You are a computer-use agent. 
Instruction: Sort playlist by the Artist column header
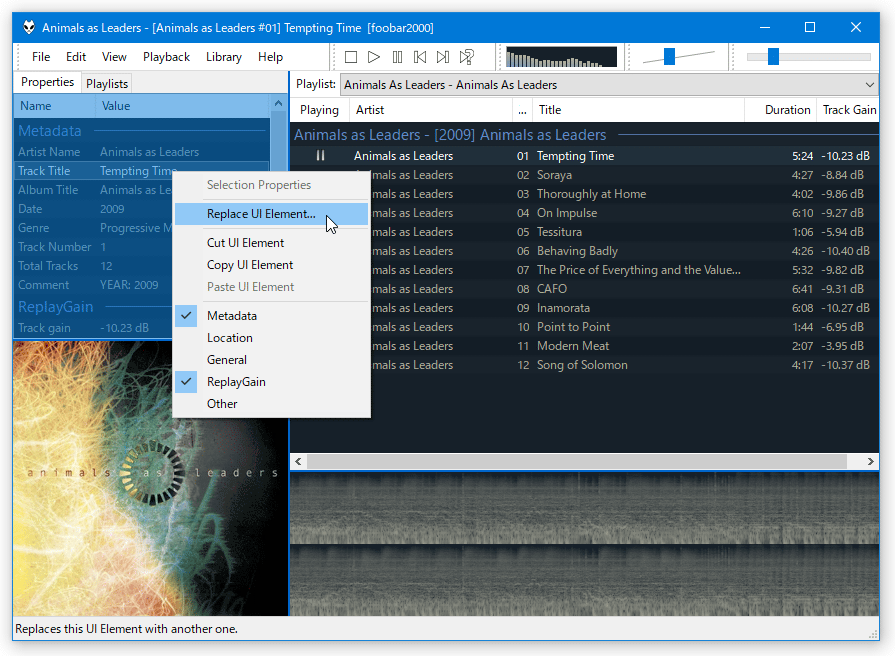[x=431, y=110]
